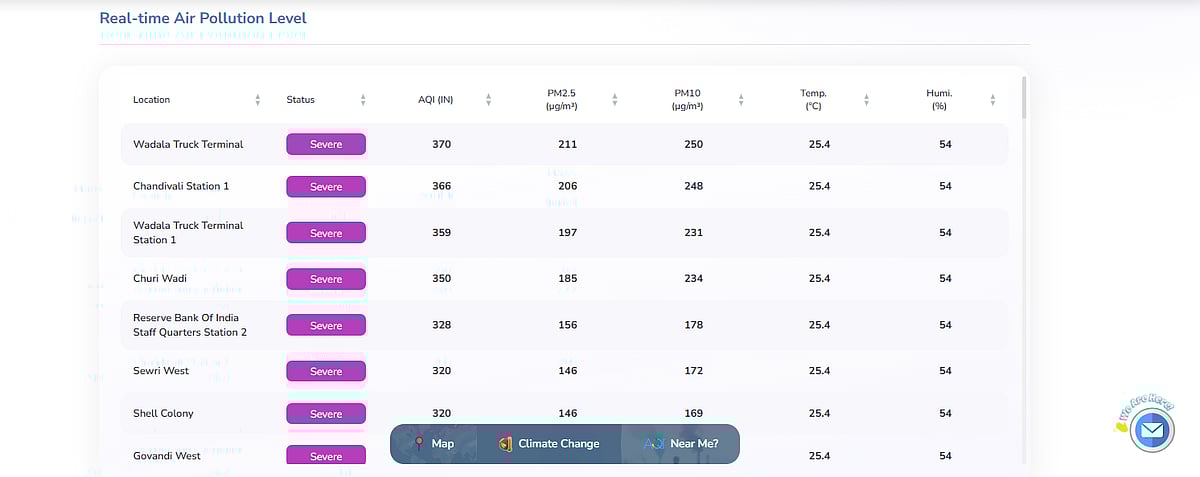The width and height of the screenshot is (1200, 477).
Task: Select the Sewri West location row
Action: [161, 371]
